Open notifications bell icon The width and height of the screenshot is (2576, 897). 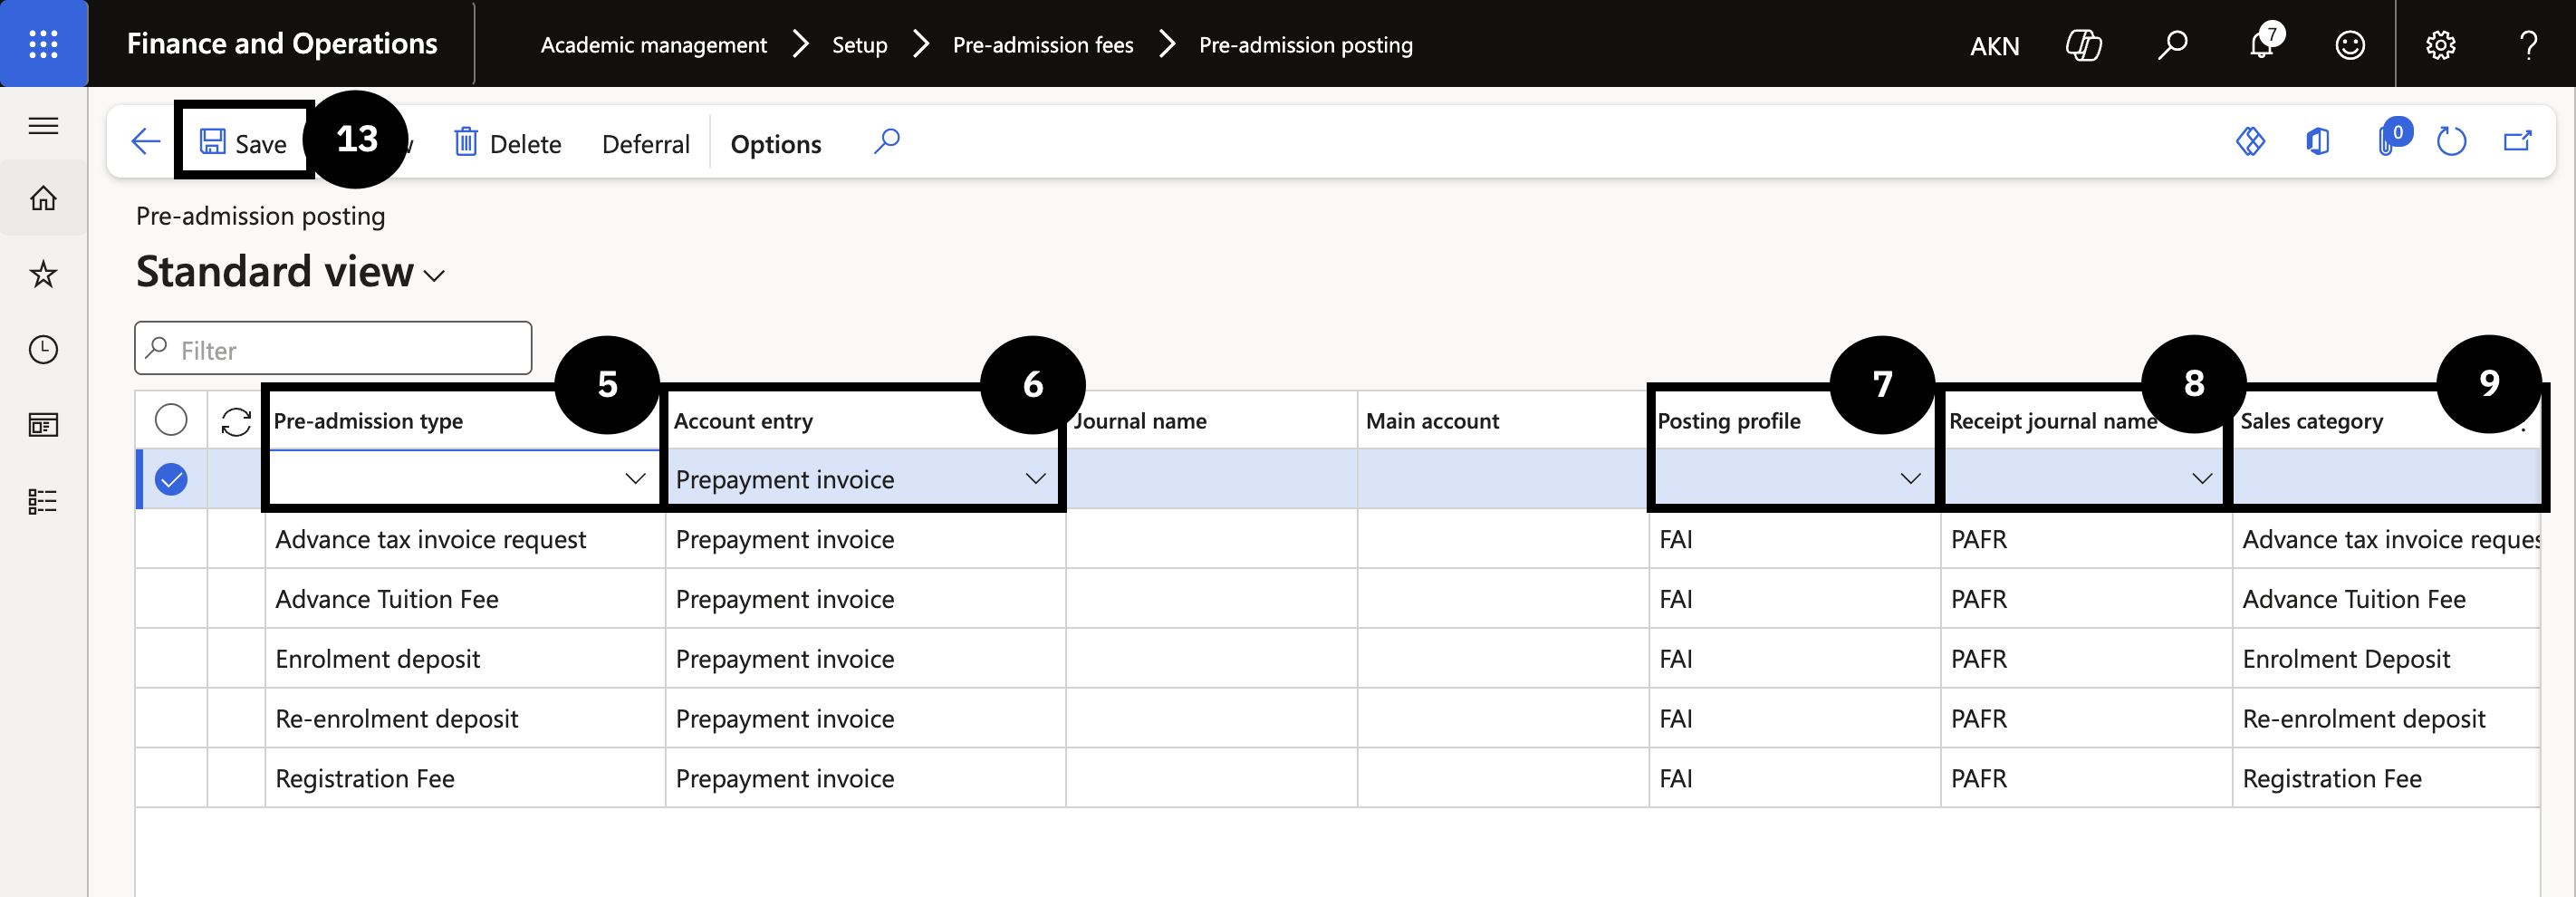coord(2262,45)
